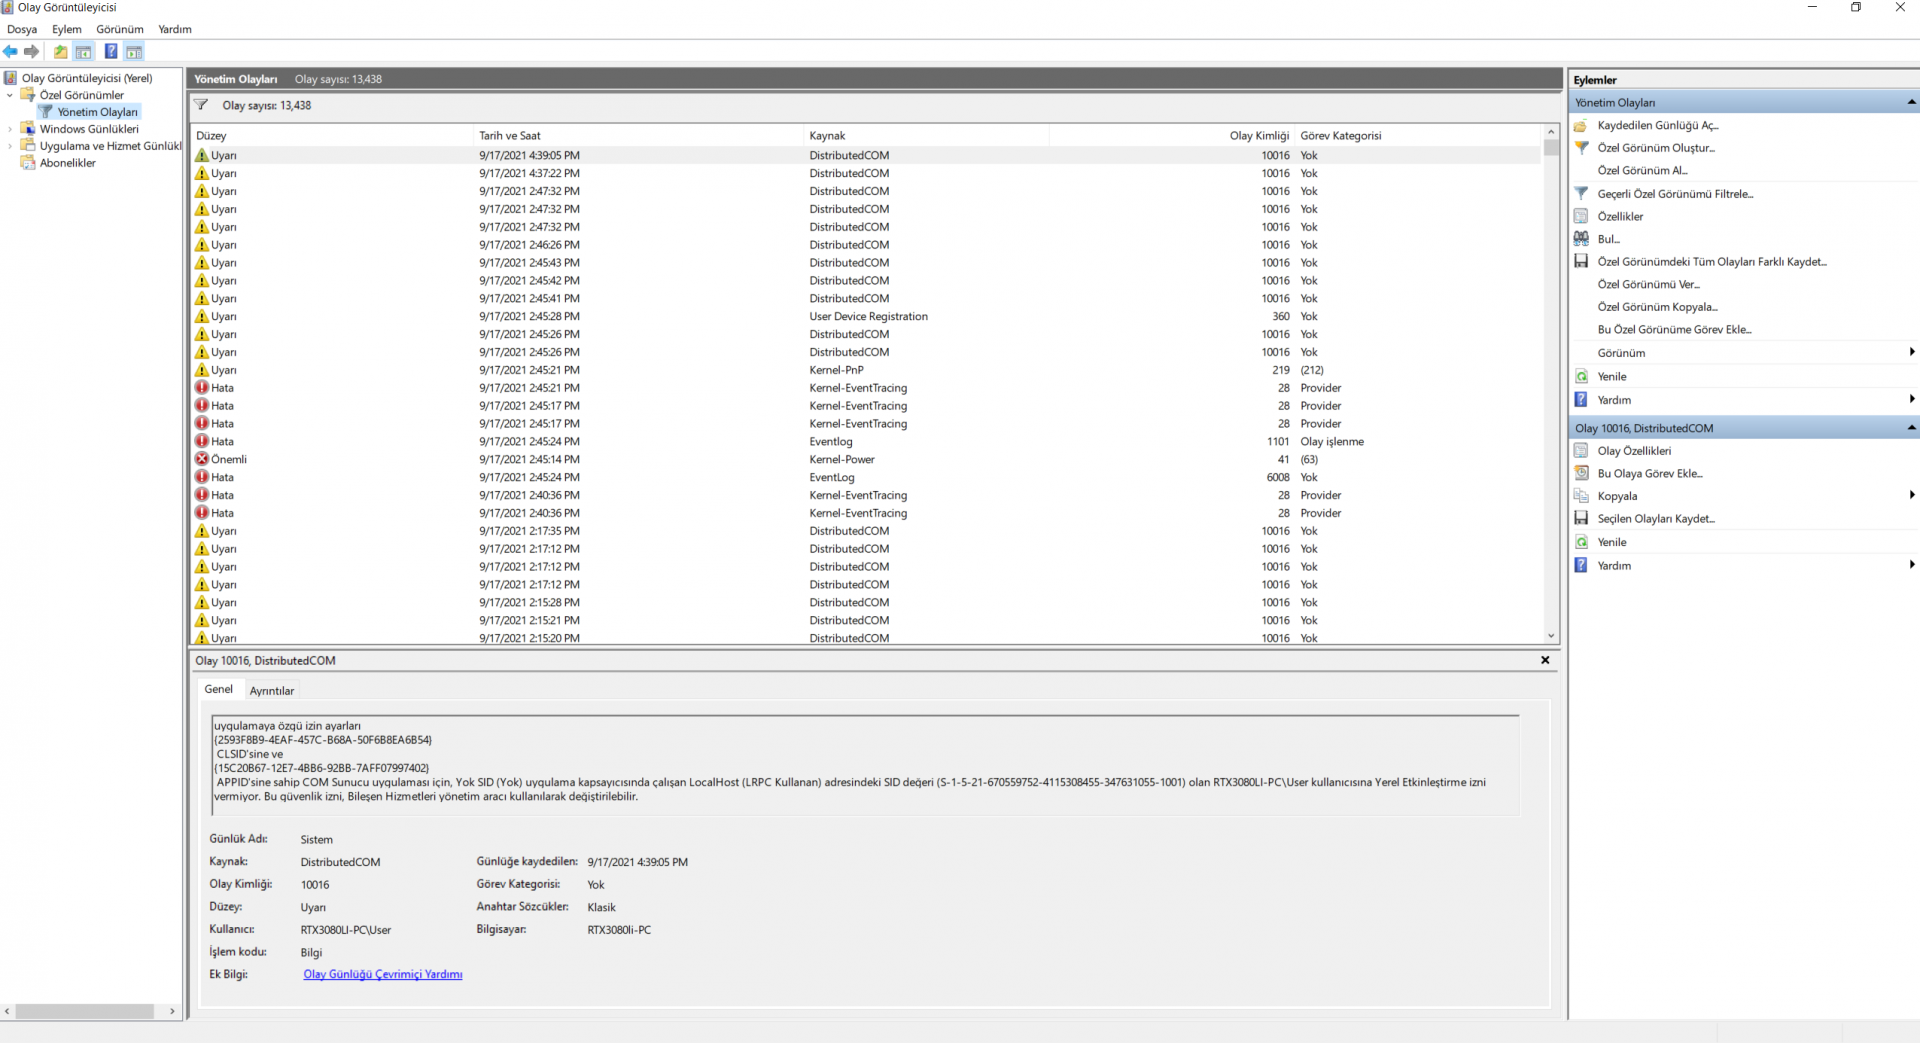The height and width of the screenshot is (1043, 1920).
Task: Click Özel Görünümü Ver action
Action: 1648,284
